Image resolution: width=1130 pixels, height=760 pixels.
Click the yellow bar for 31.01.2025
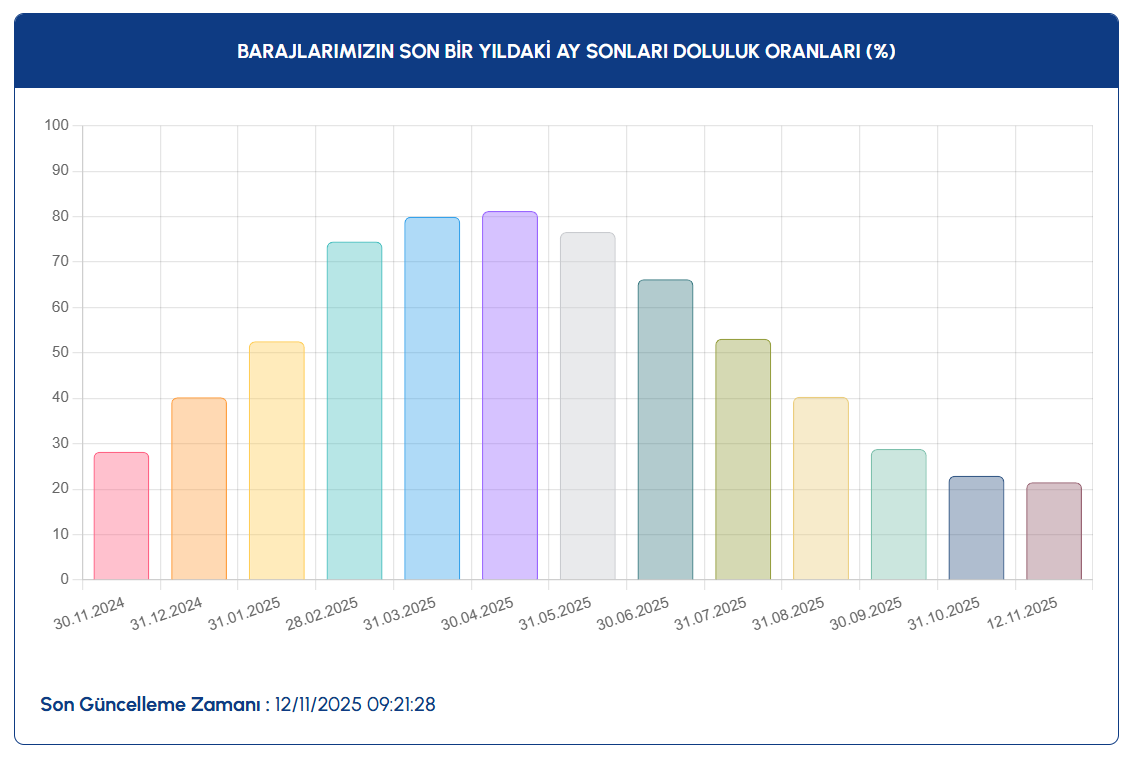coord(277,461)
